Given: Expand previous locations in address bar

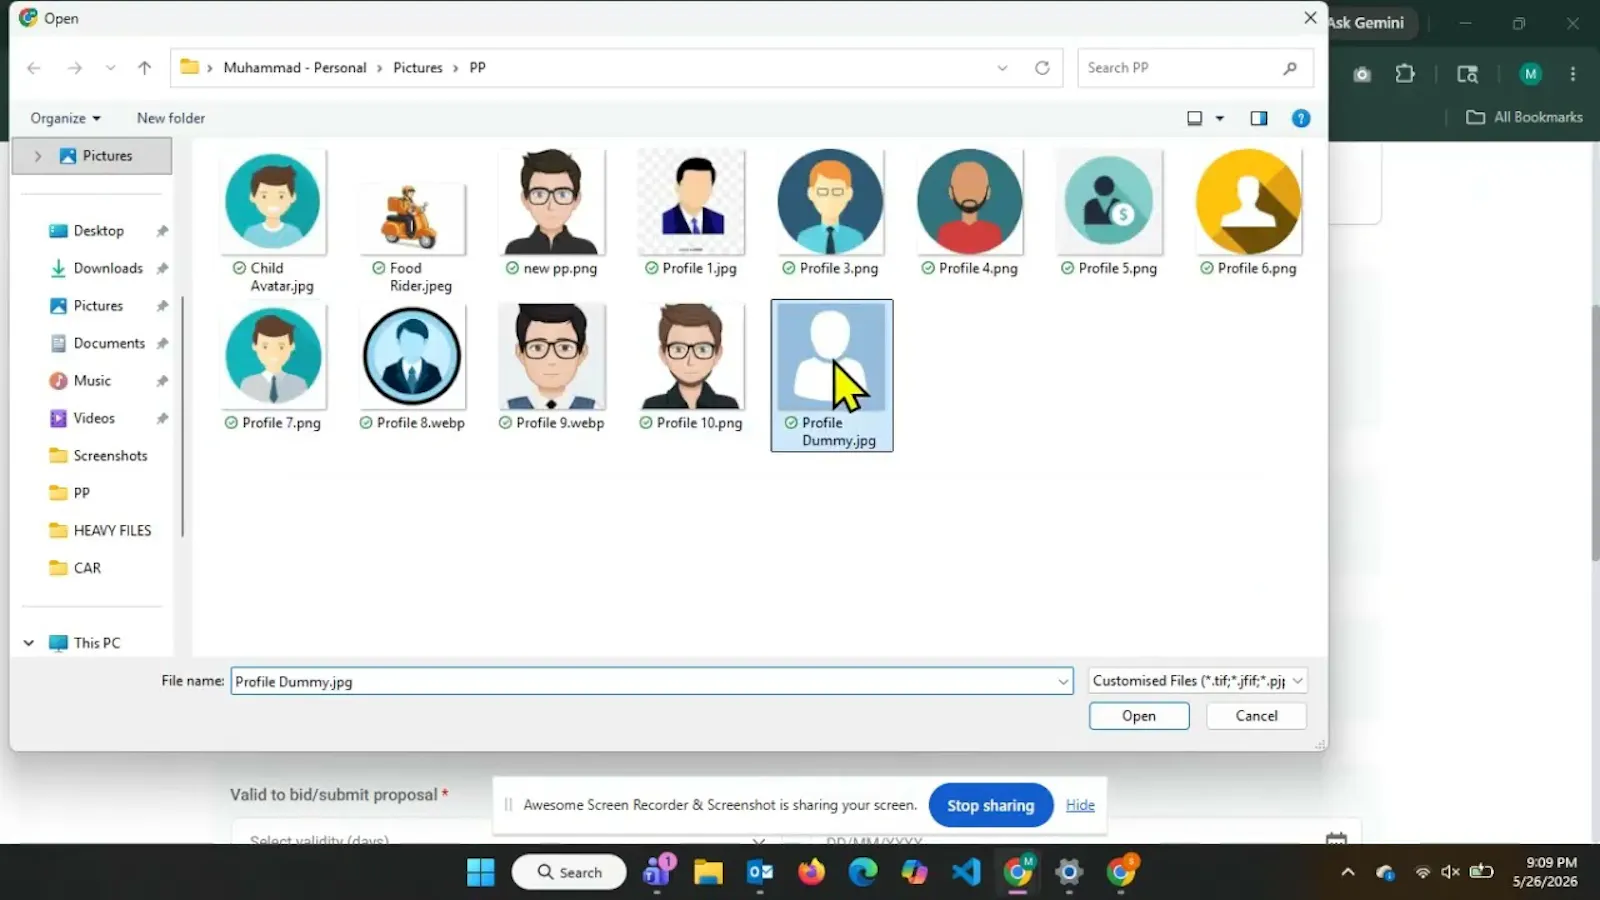Looking at the screenshot, I should [x=1002, y=68].
